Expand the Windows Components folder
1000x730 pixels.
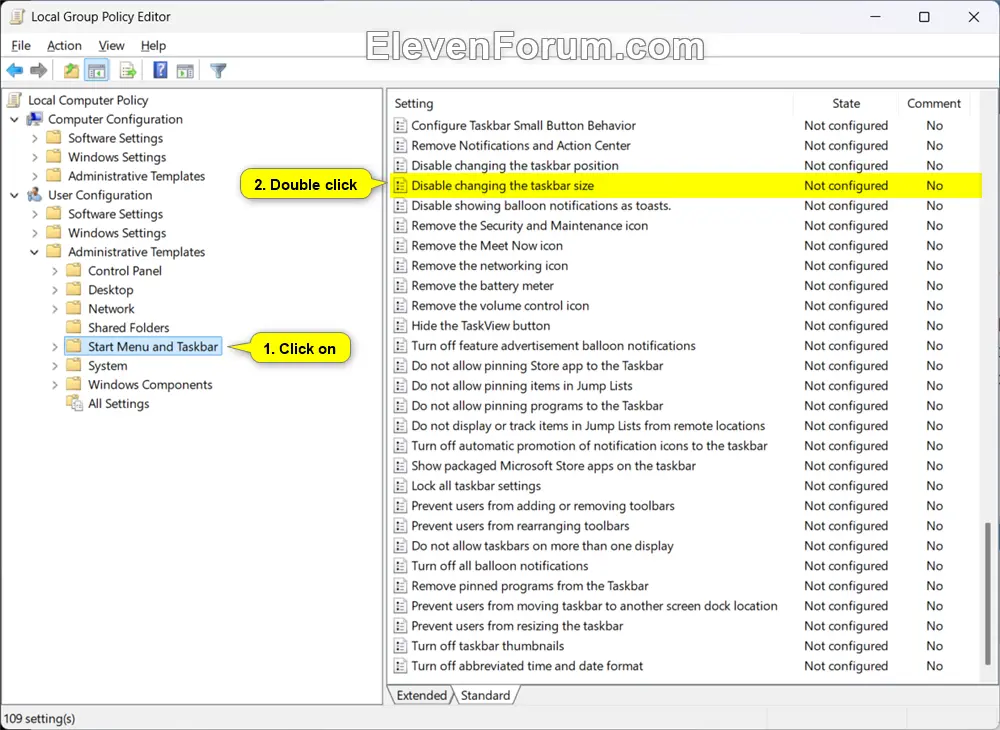point(54,384)
